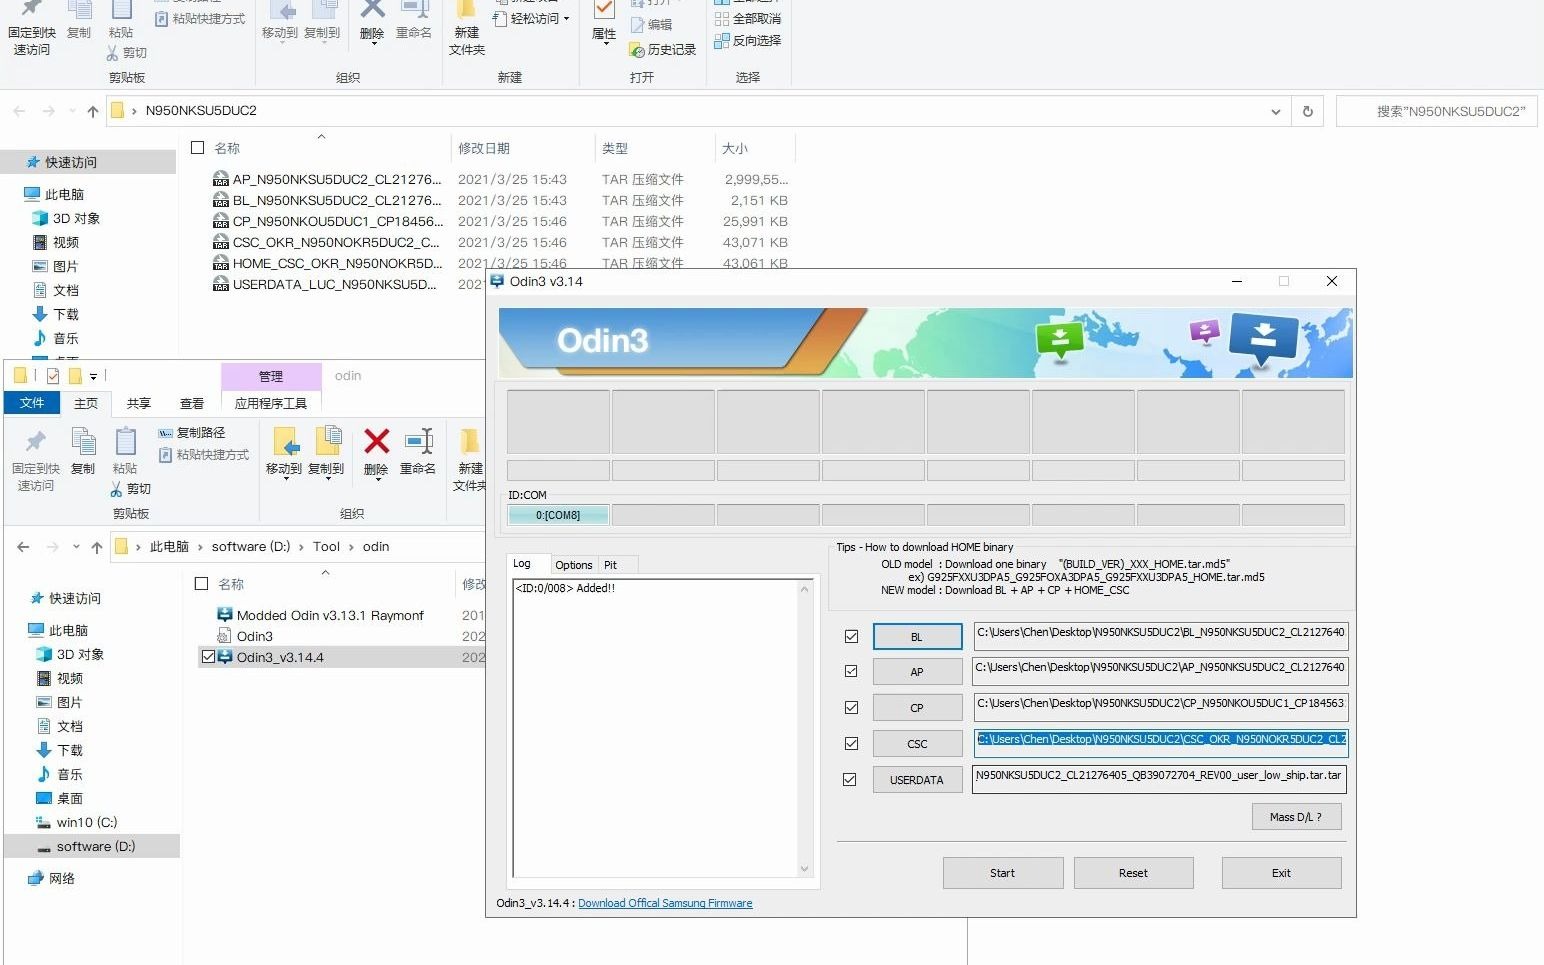
Task: Toggle select-all checkbox in N950NKSU5DUC2 file list
Action: pos(197,148)
